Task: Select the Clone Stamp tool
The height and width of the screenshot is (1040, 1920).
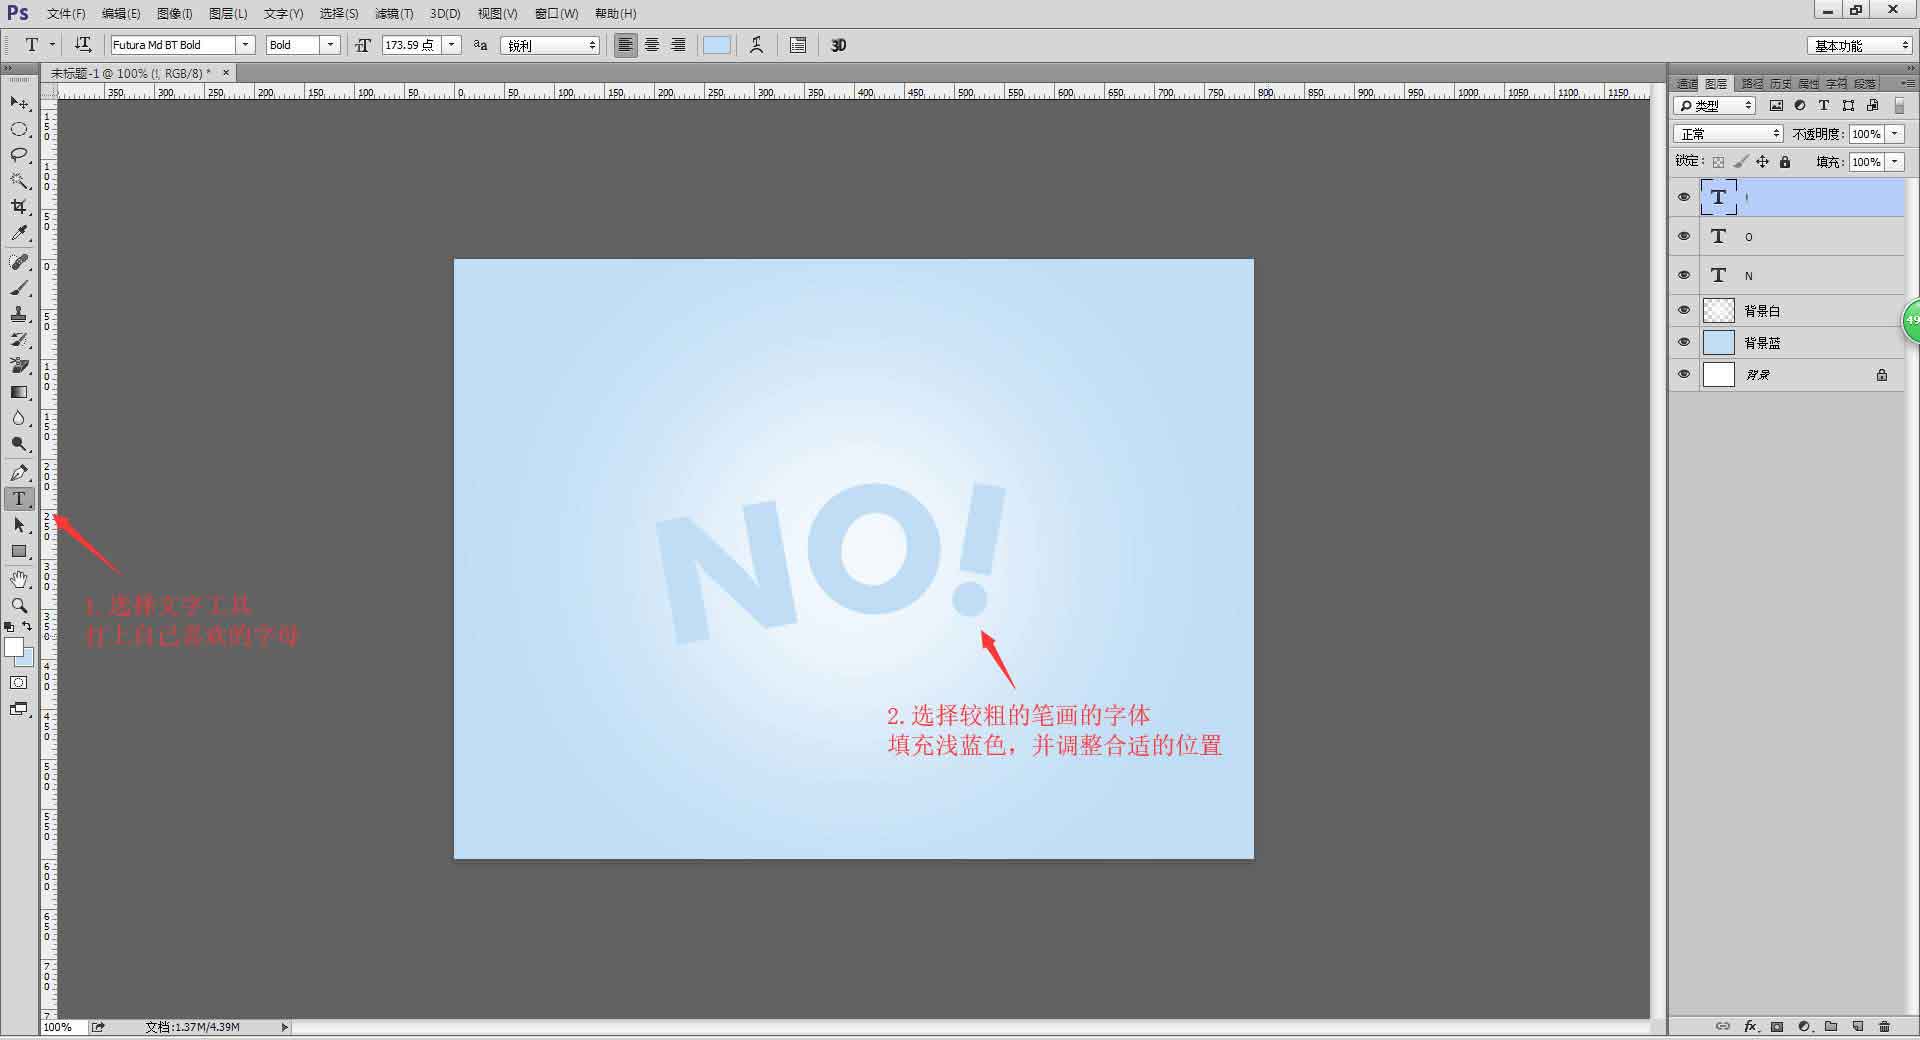Action: (x=19, y=314)
